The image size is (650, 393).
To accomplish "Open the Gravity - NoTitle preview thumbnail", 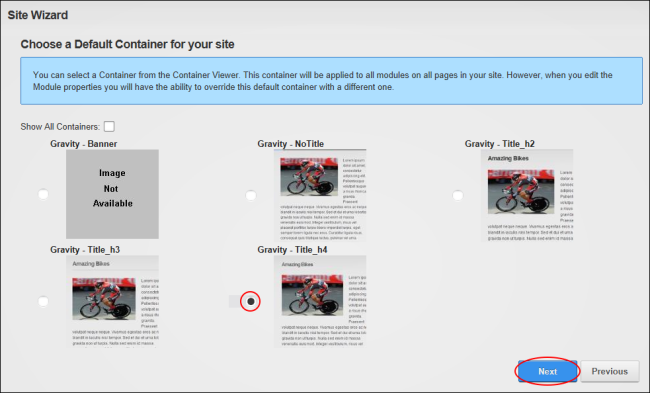I will tap(320, 195).
